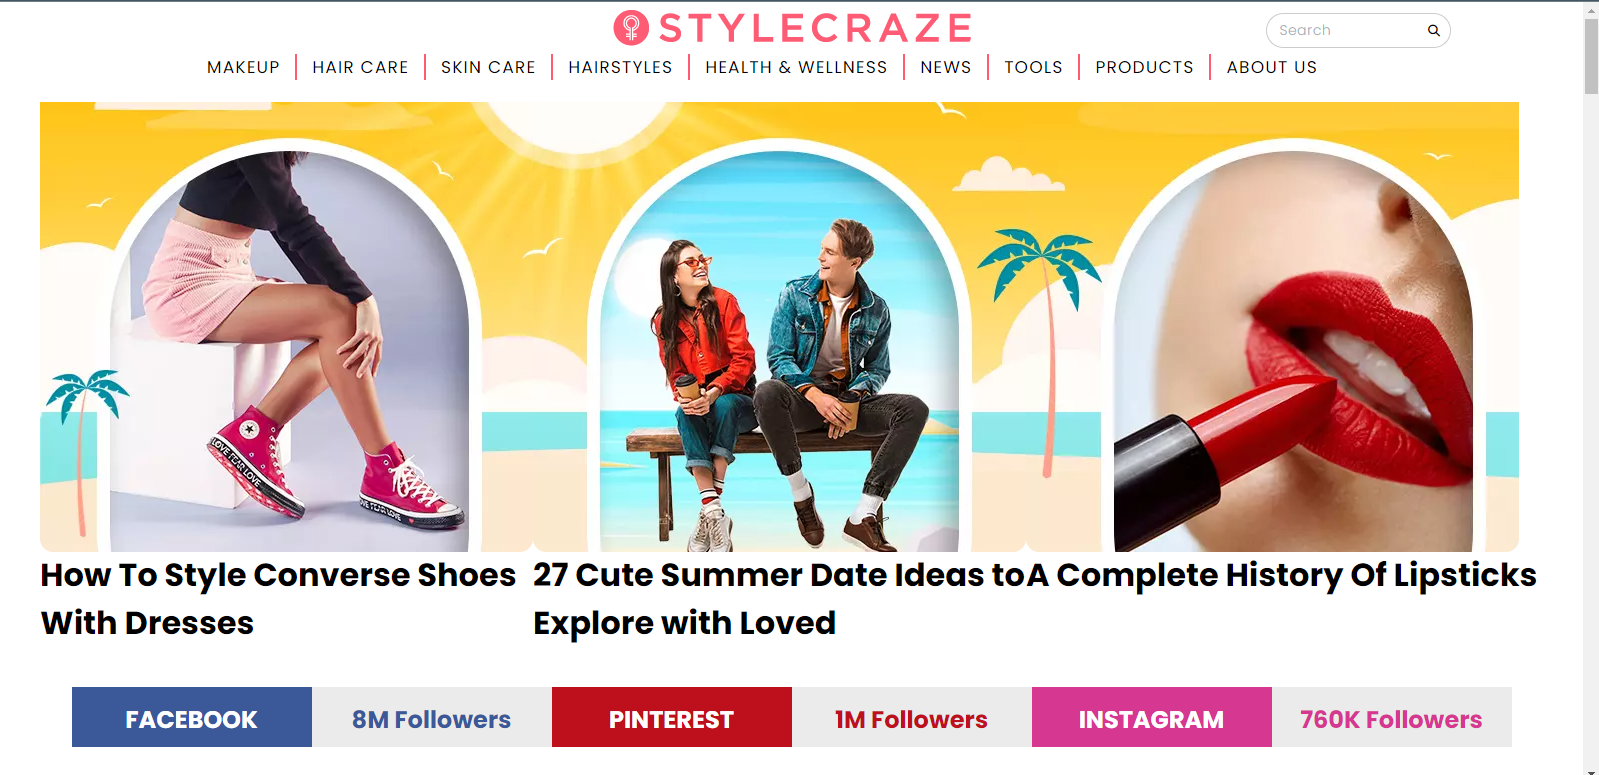
Task: Select Tools in navigation bar
Action: [1033, 67]
